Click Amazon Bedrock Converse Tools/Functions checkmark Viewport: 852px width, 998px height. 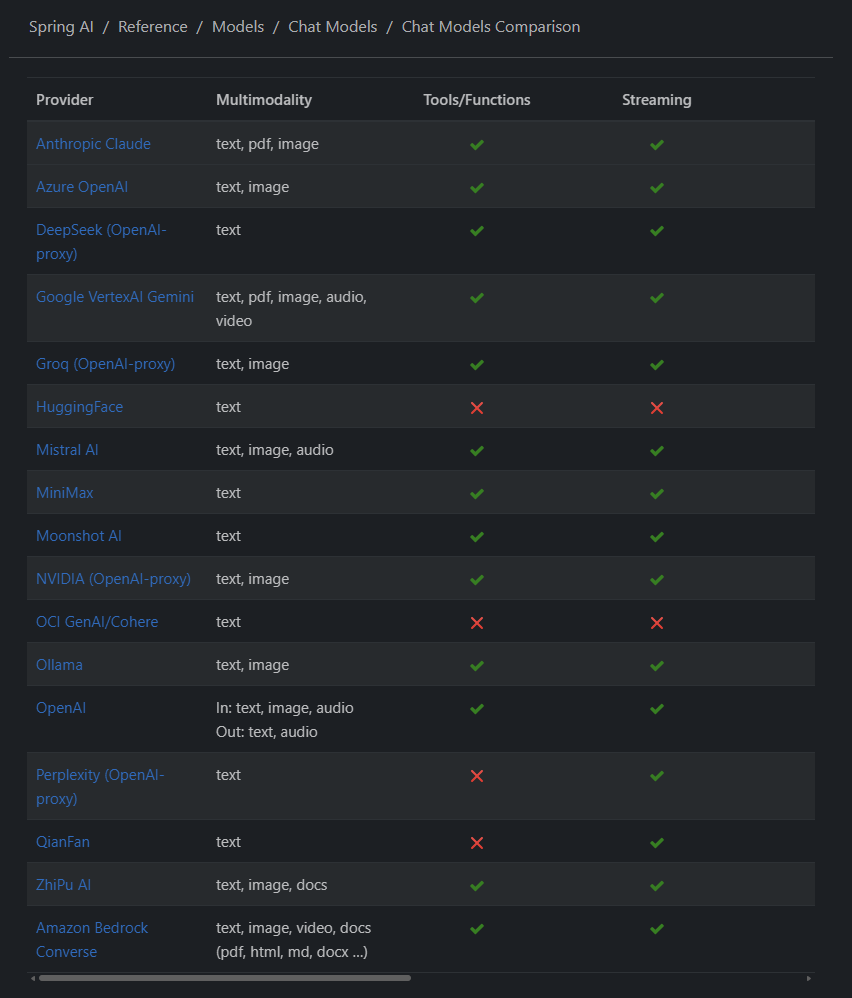tap(477, 929)
